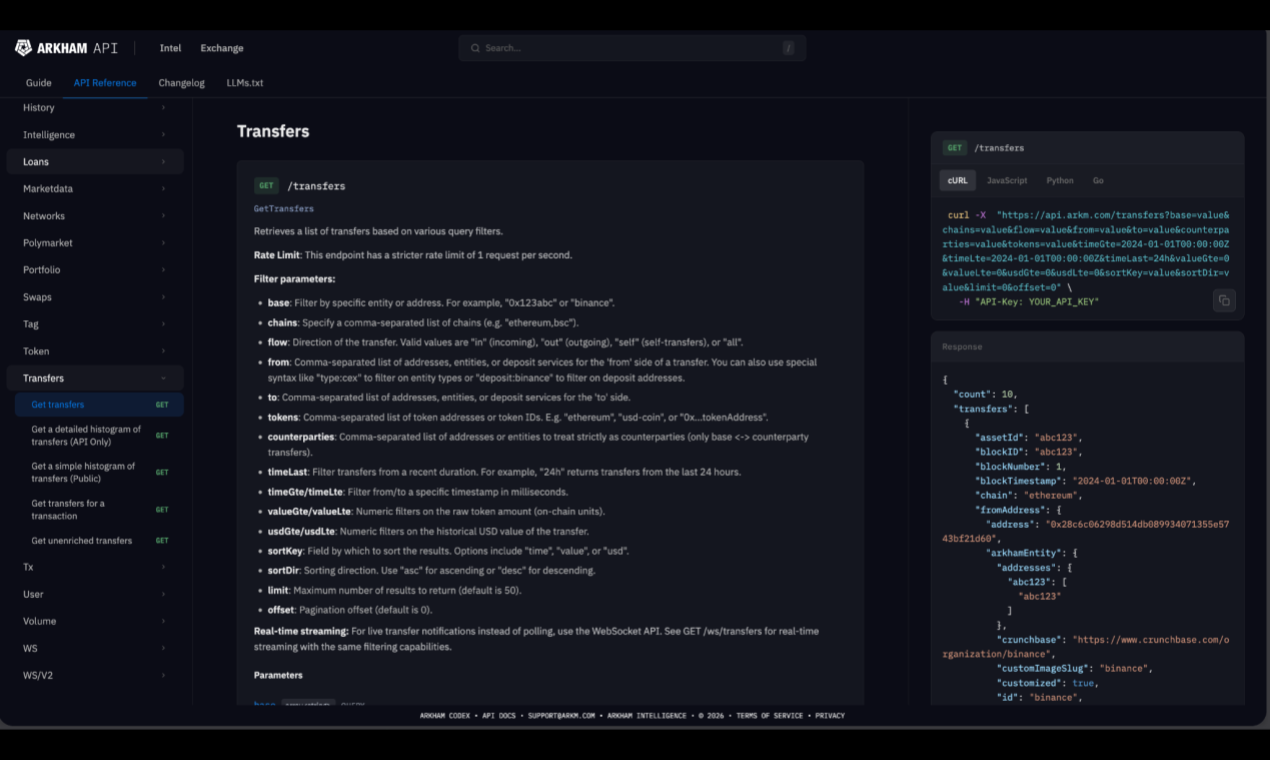Switch to the Guide tab
Viewport: 1270px width, 760px height.
click(39, 83)
